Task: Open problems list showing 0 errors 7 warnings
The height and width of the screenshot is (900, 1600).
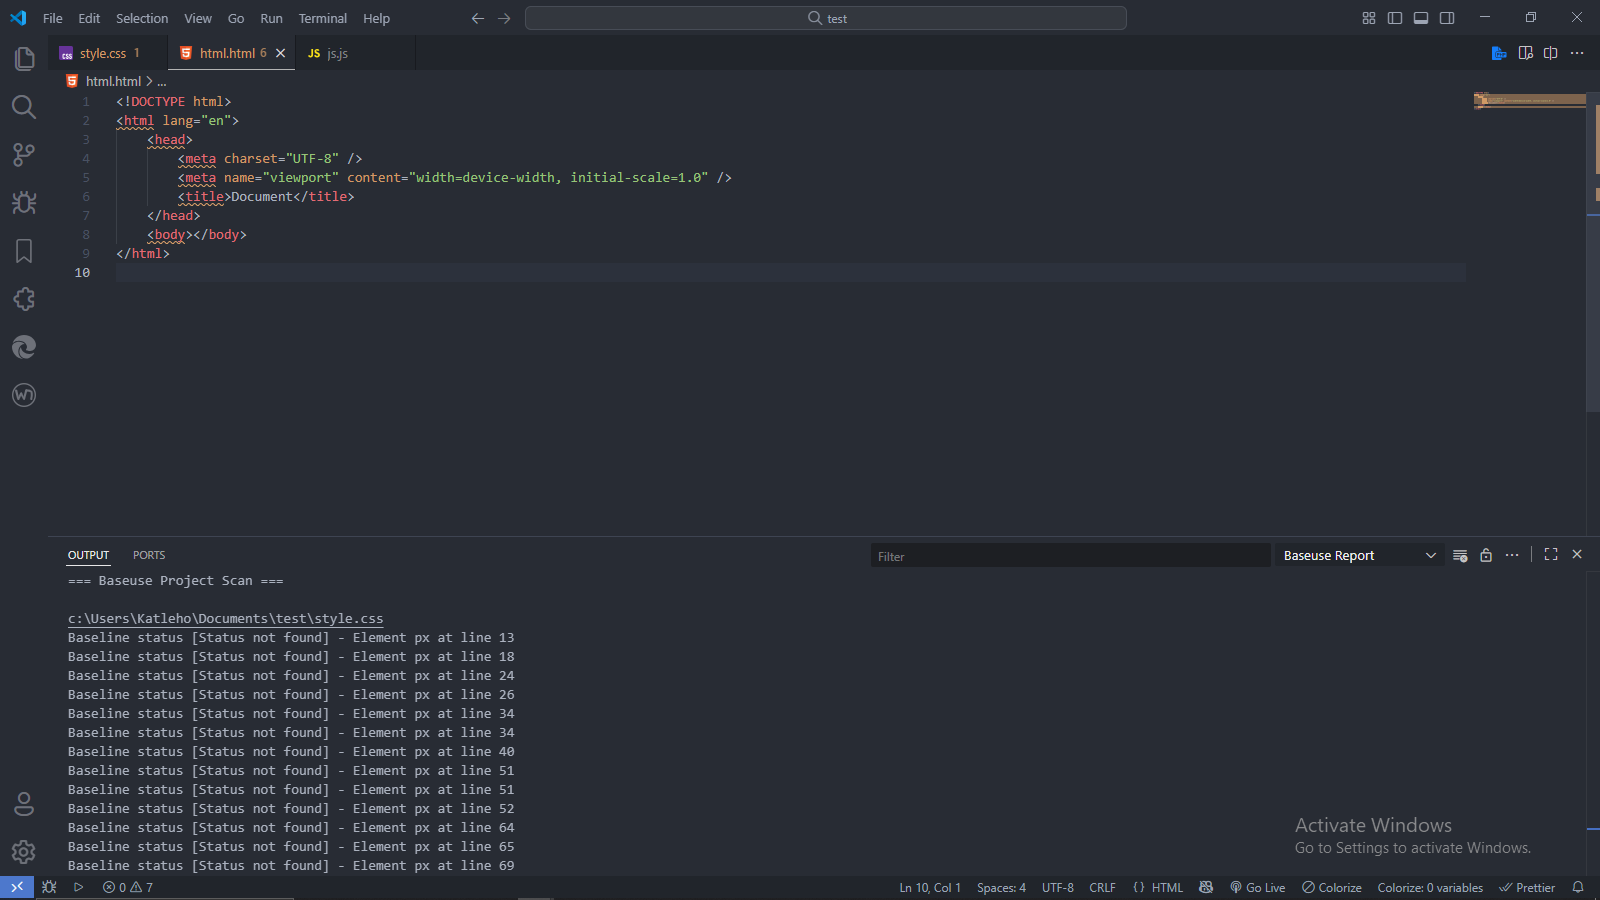Action: [128, 887]
